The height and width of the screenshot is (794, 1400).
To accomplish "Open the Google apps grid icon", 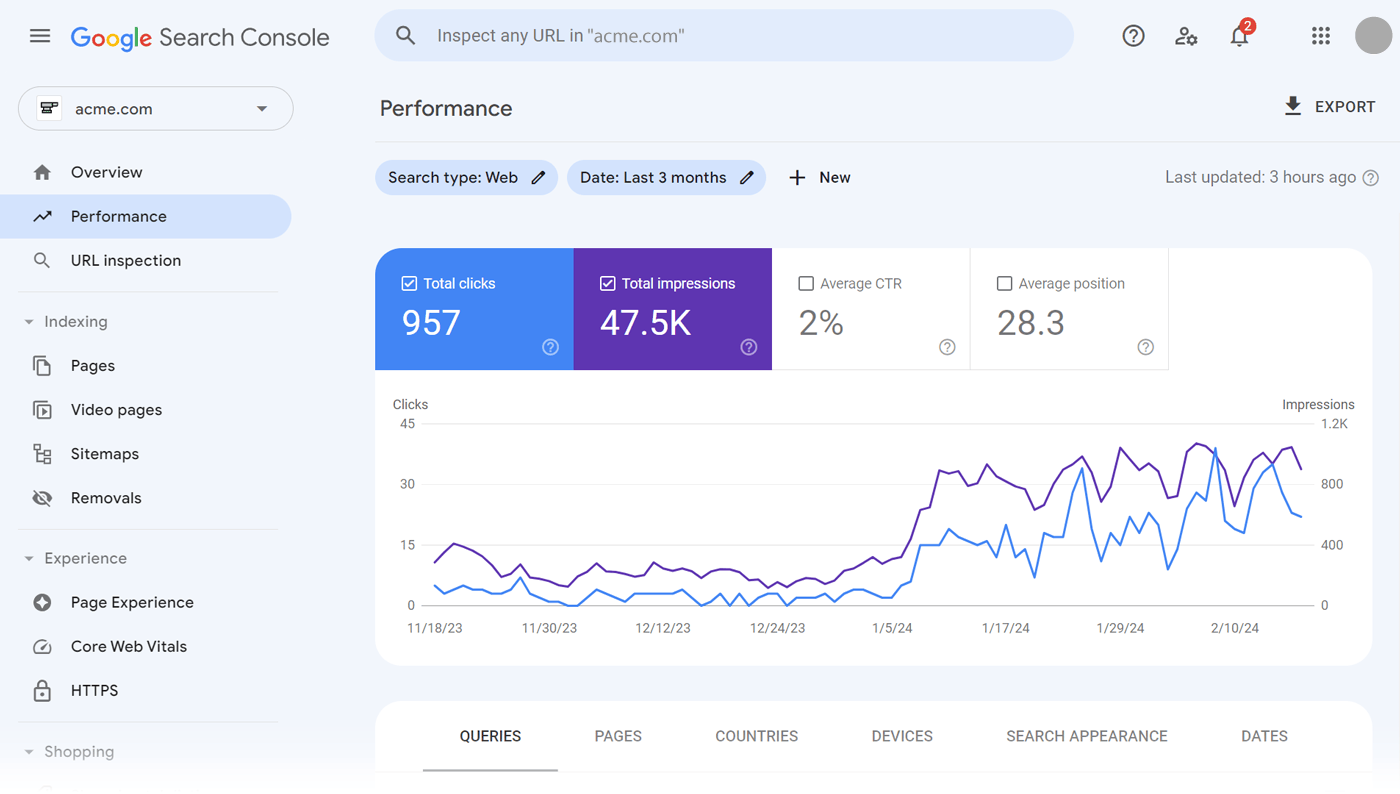I will pyautogui.click(x=1321, y=35).
